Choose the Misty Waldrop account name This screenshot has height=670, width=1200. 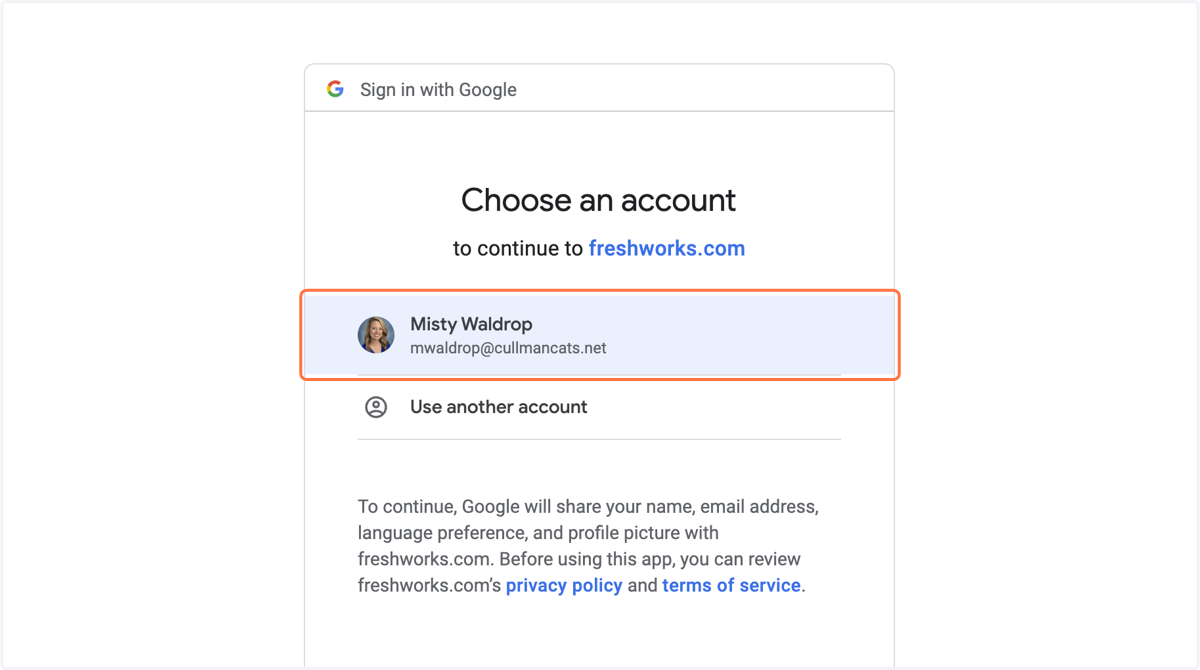pyautogui.click(x=471, y=324)
